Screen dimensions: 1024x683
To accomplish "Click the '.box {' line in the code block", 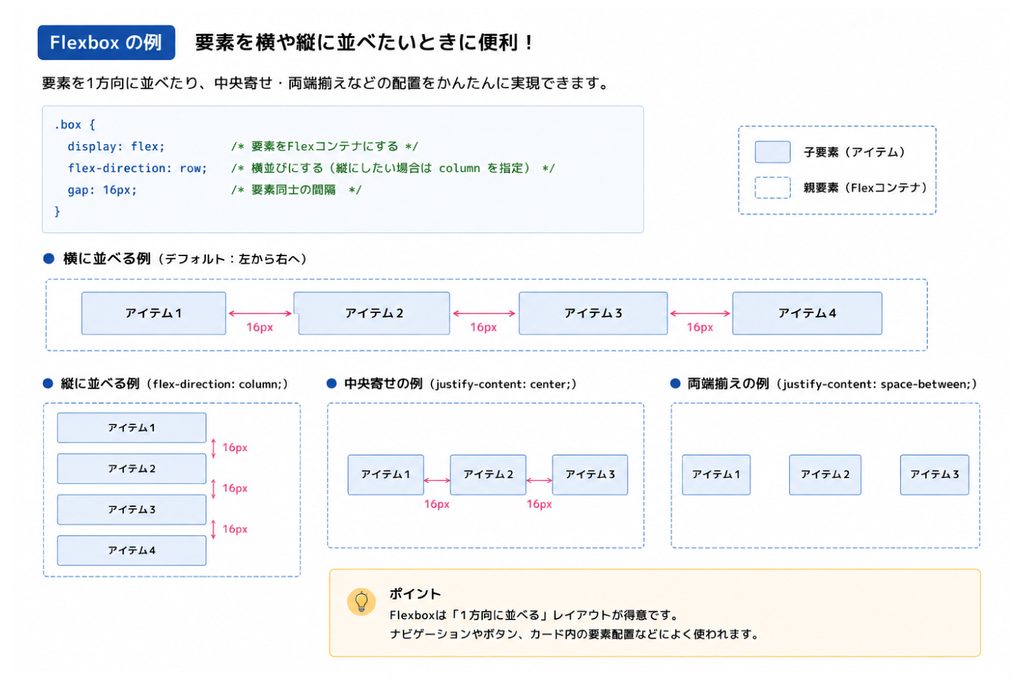I will [x=74, y=124].
